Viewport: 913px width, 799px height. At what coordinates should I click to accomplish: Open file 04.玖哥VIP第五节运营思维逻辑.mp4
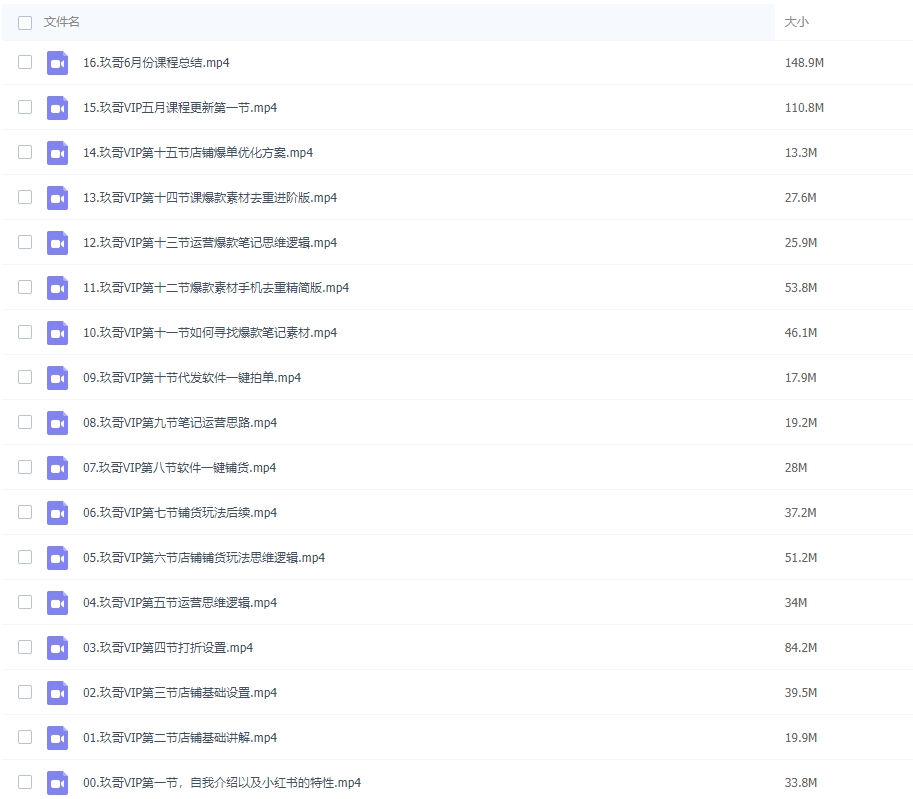[x=180, y=603]
